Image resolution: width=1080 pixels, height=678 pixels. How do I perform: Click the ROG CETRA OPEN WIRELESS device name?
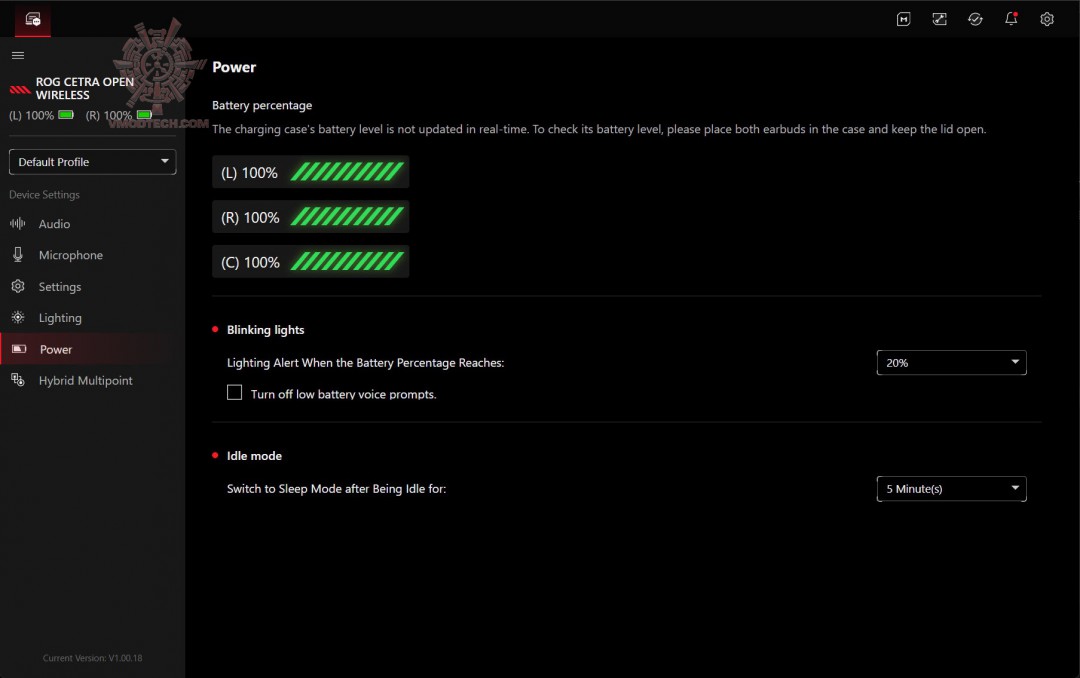pos(84,89)
